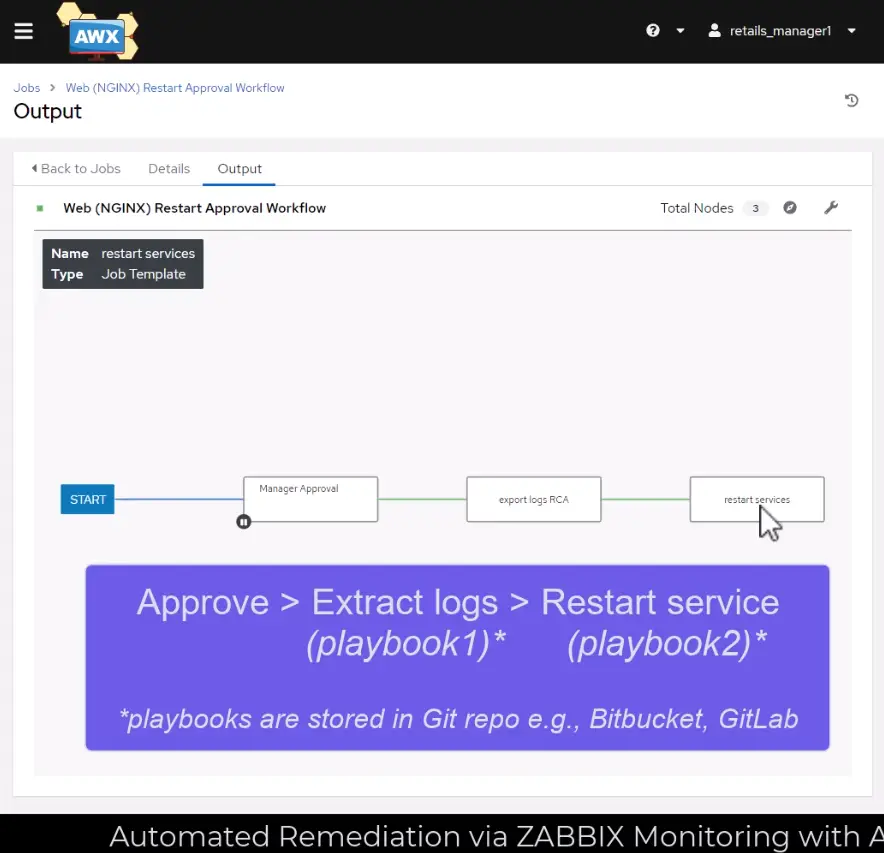Click the retails_manager1 username

point(780,31)
